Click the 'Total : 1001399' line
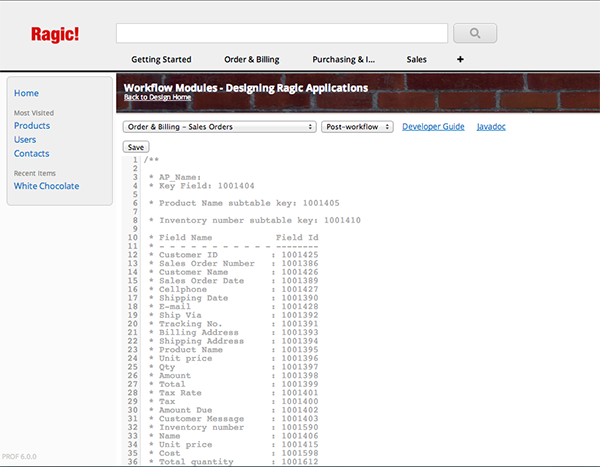 click(x=233, y=384)
